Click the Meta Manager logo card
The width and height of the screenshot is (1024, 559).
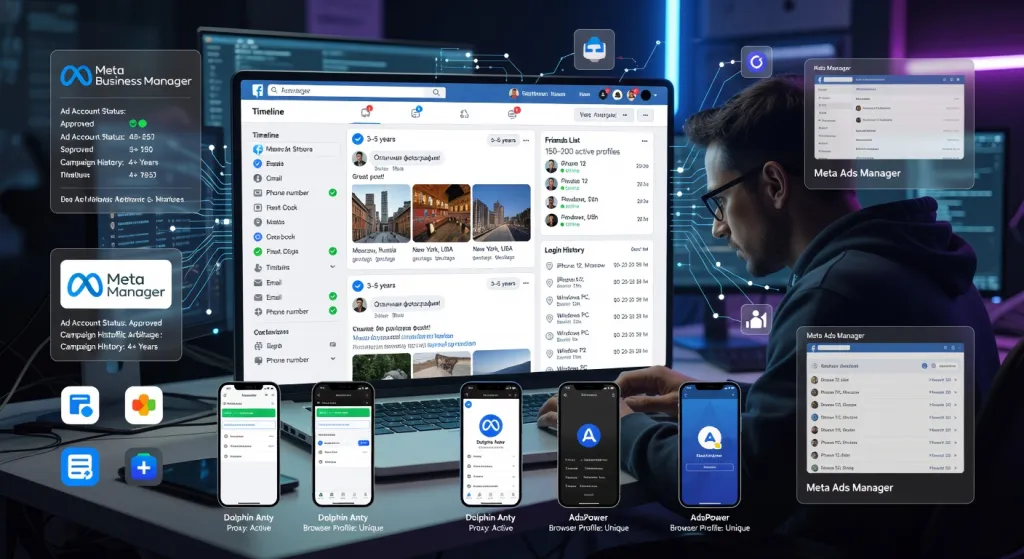(x=116, y=284)
